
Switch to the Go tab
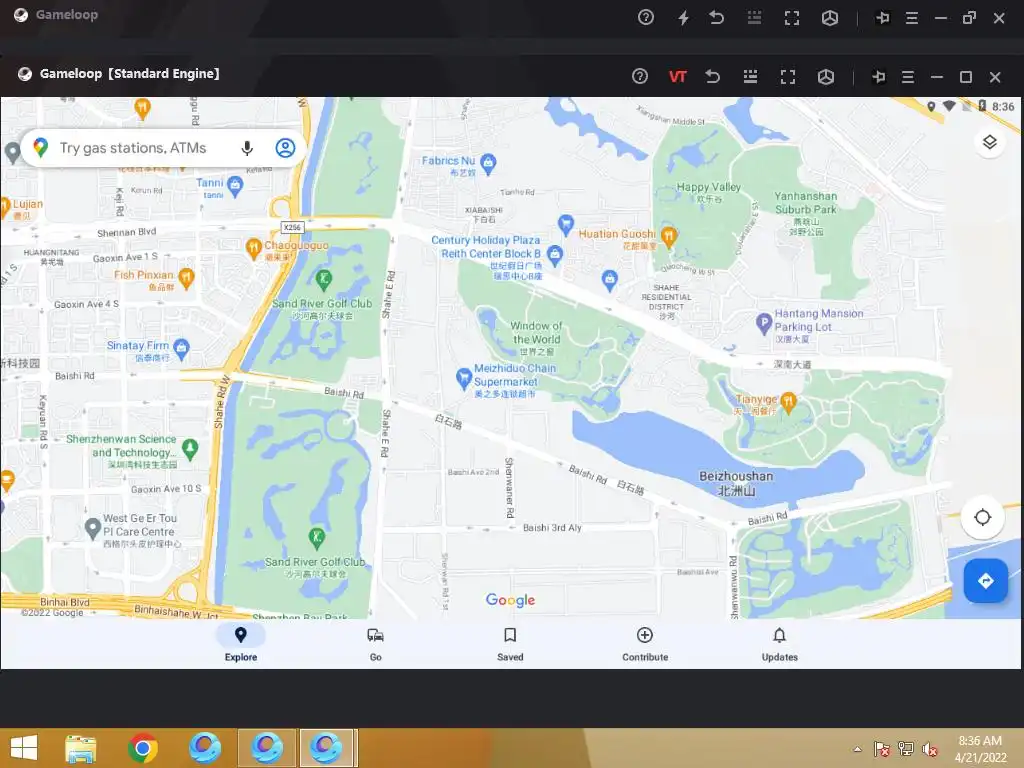(x=376, y=644)
